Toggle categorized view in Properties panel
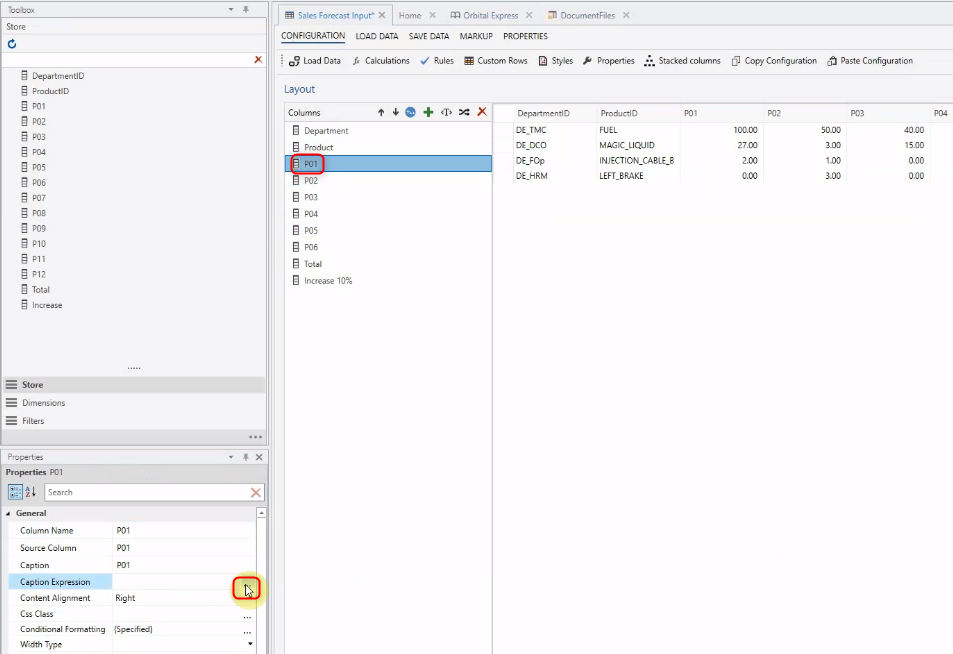This screenshot has height=654, width=953. tap(13, 492)
